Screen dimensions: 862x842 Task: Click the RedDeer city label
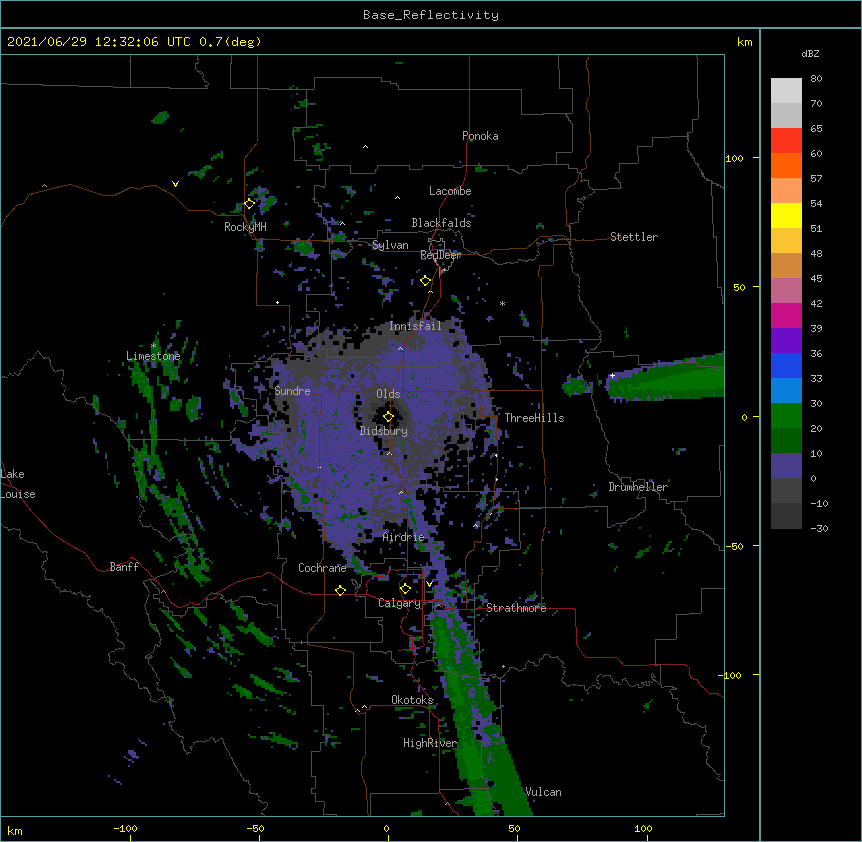click(441, 255)
